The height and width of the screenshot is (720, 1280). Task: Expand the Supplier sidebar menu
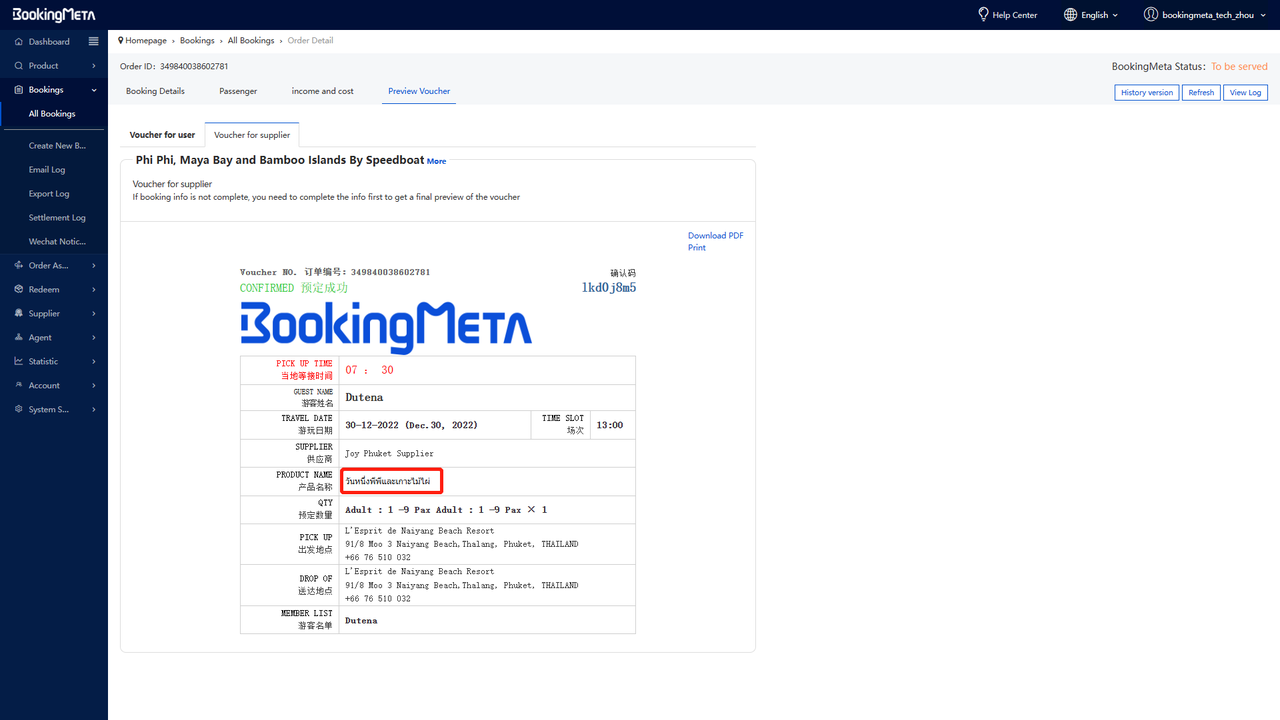tap(54, 314)
